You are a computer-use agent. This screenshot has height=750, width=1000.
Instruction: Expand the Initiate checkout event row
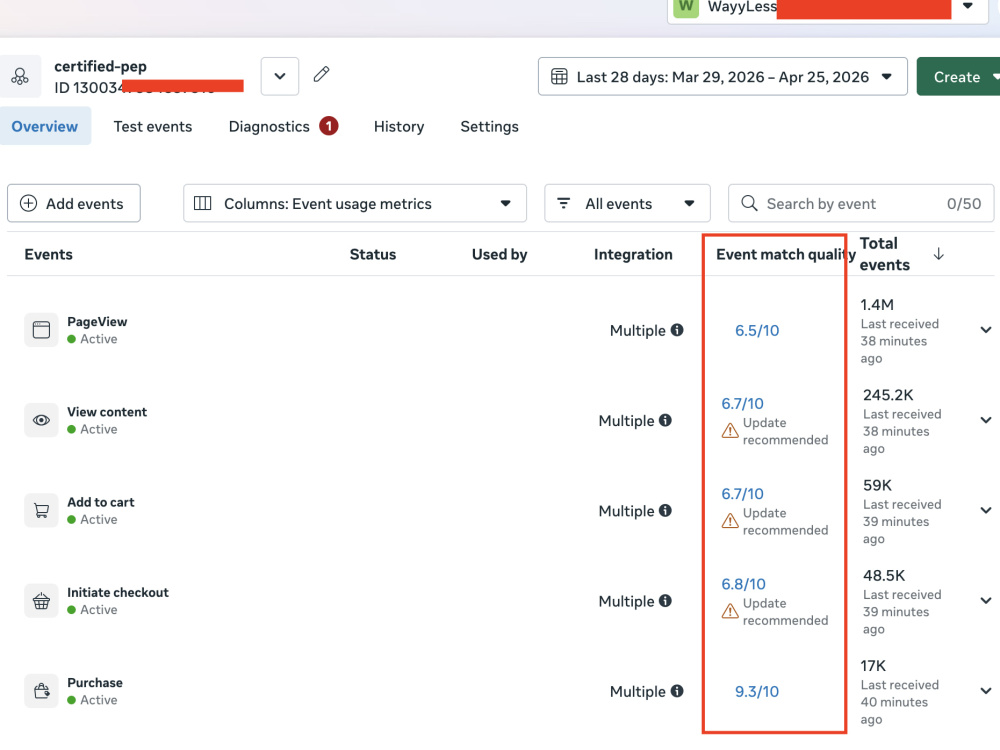(x=986, y=600)
